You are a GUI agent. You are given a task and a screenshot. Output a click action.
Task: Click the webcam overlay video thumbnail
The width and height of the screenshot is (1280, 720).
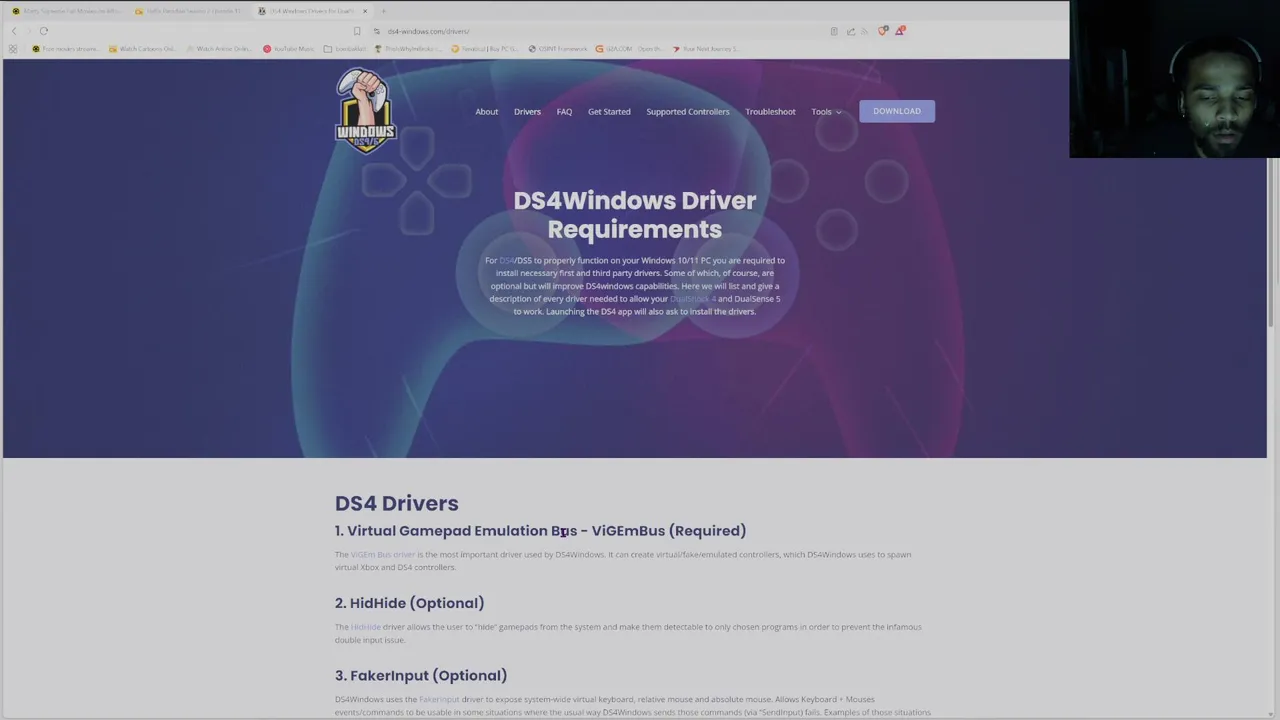coord(1174,79)
